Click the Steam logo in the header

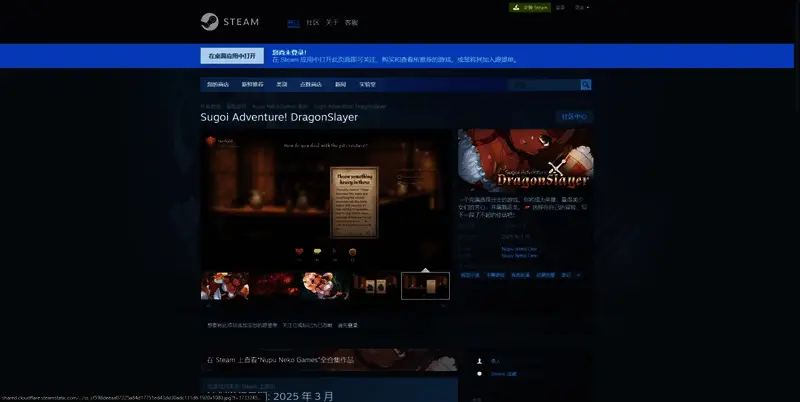pos(229,22)
